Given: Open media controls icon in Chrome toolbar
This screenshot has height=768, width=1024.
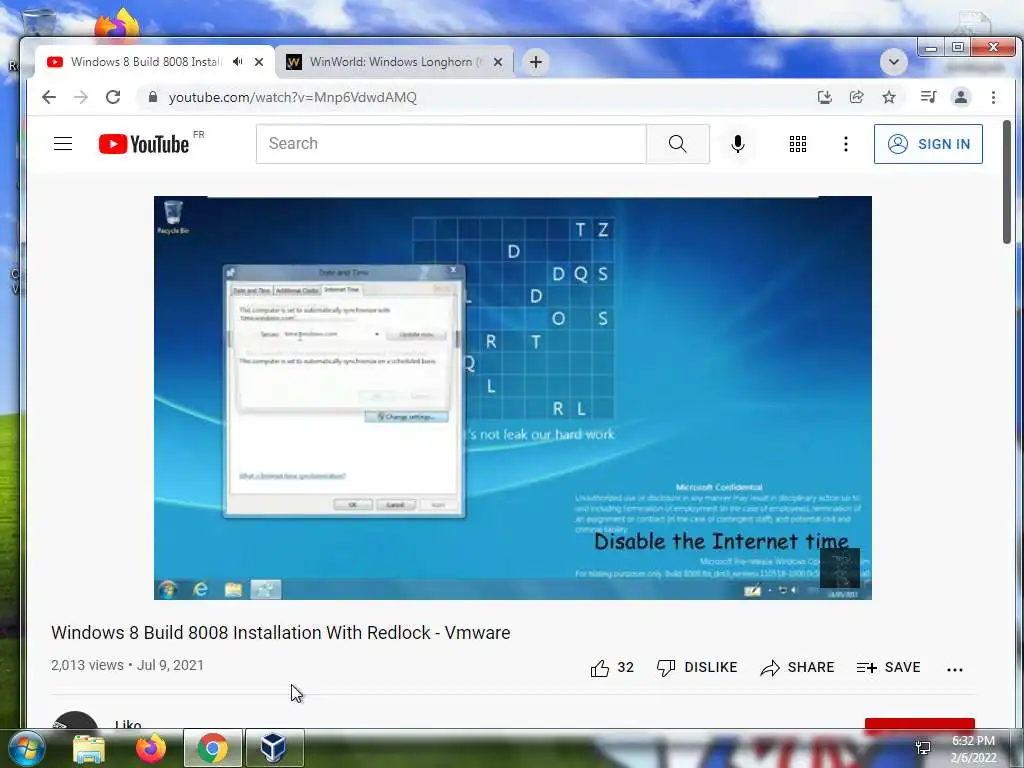Looking at the screenshot, I should click(928, 97).
